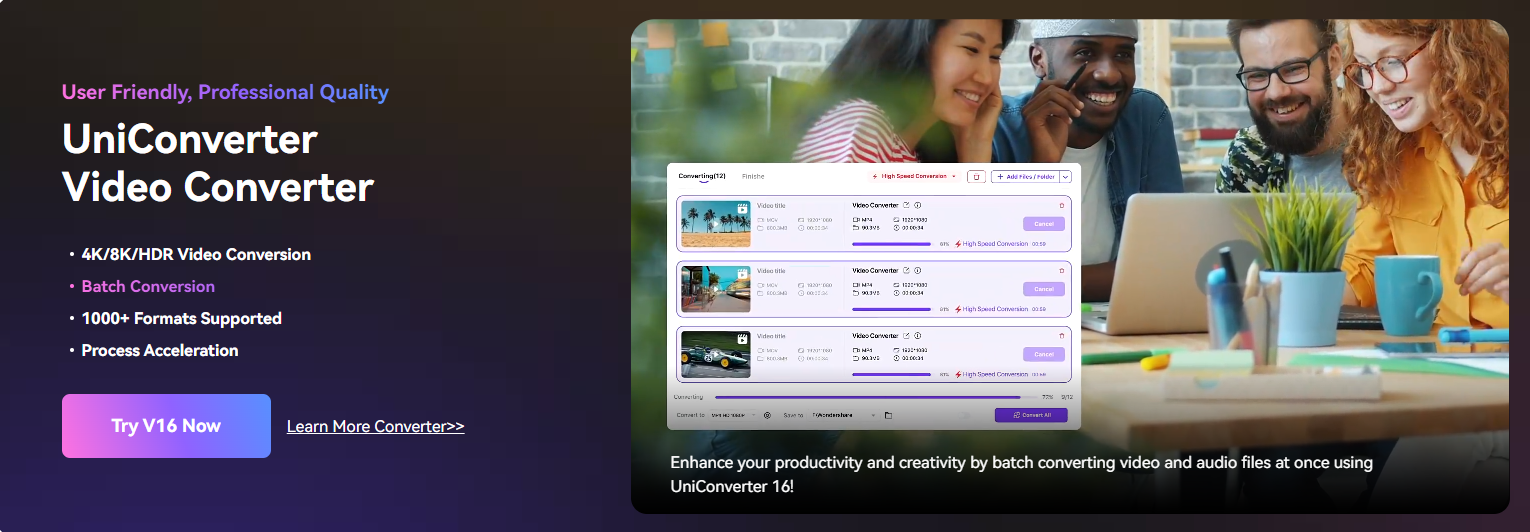The width and height of the screenshot is (1530, 532).
Task: Click the info icon in the race car row
Action: [918, 335]
